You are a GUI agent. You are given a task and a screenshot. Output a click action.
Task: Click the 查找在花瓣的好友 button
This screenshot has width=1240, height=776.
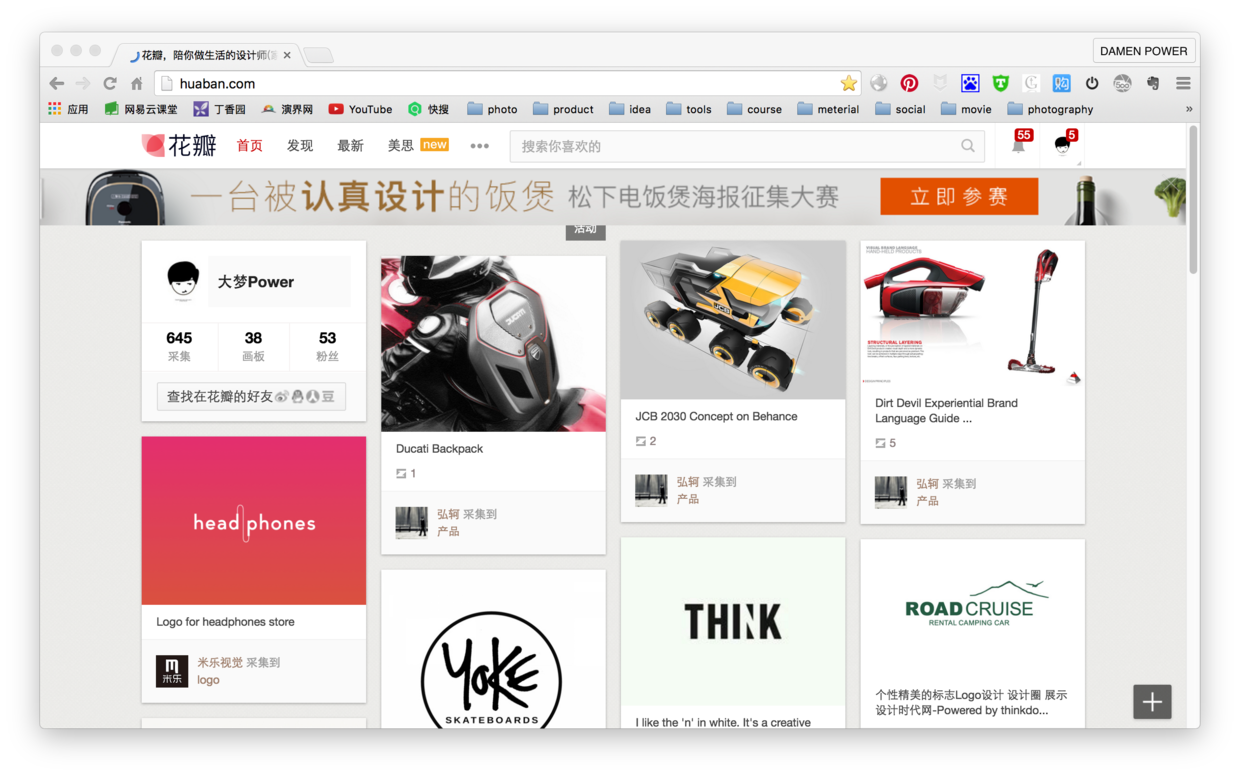point(251,397)
